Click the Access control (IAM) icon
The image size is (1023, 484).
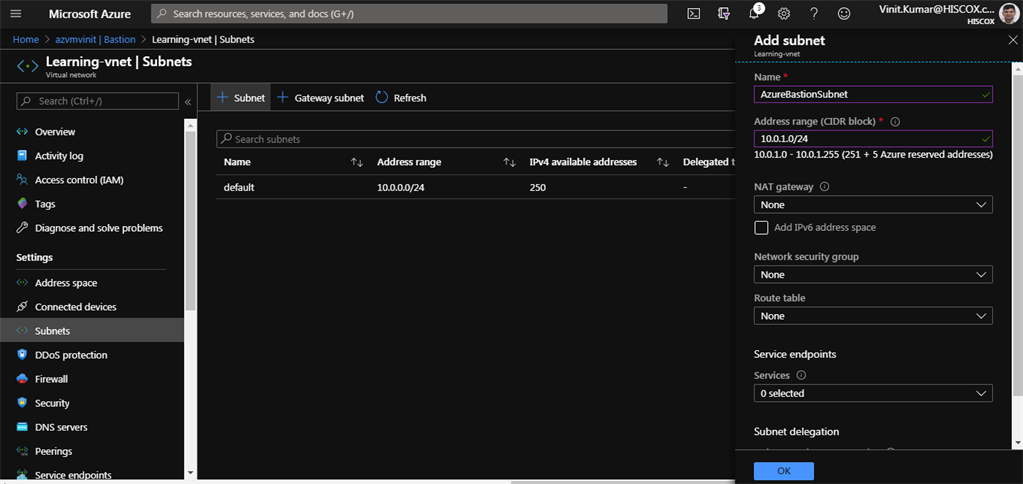coord(22,180)
